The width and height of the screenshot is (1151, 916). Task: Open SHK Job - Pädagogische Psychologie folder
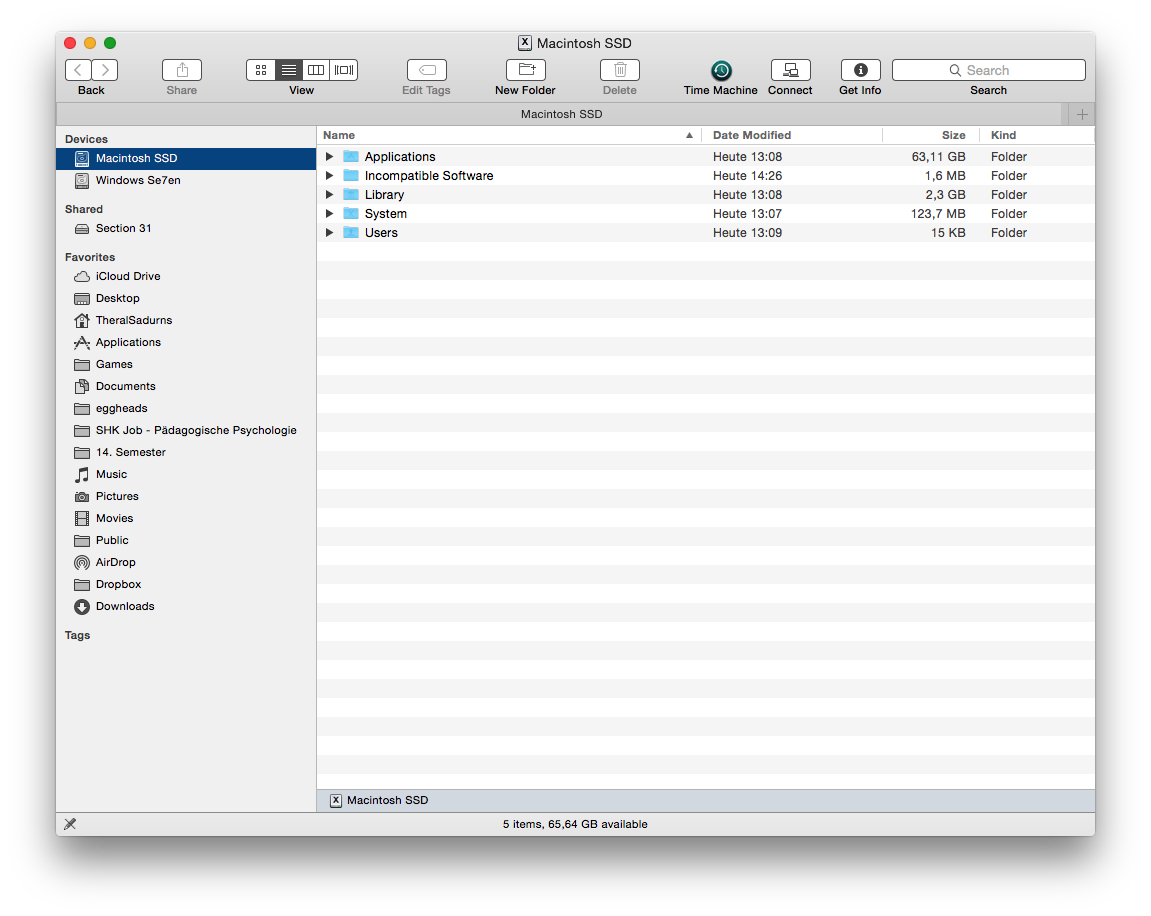[186, 431]
